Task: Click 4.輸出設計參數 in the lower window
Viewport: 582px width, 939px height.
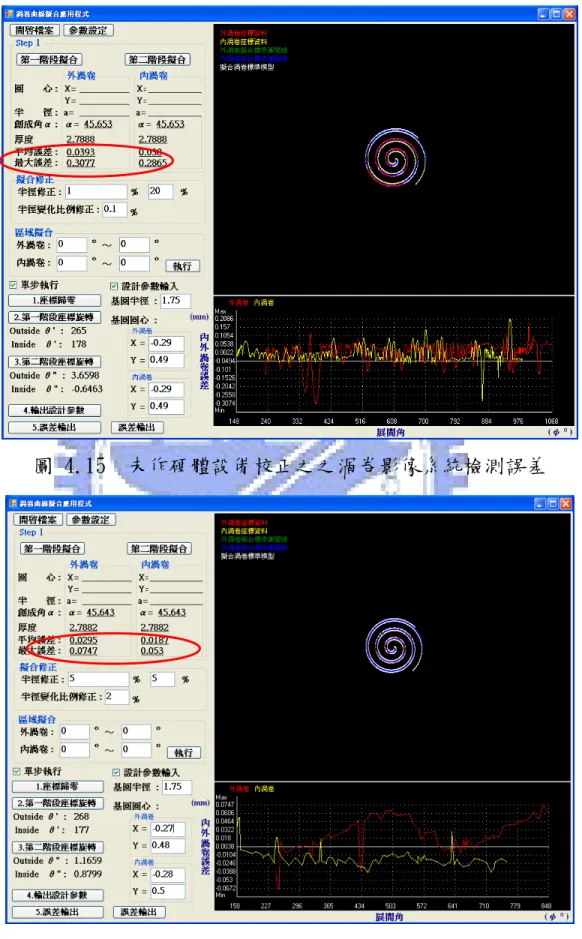Action: (57, 895)
